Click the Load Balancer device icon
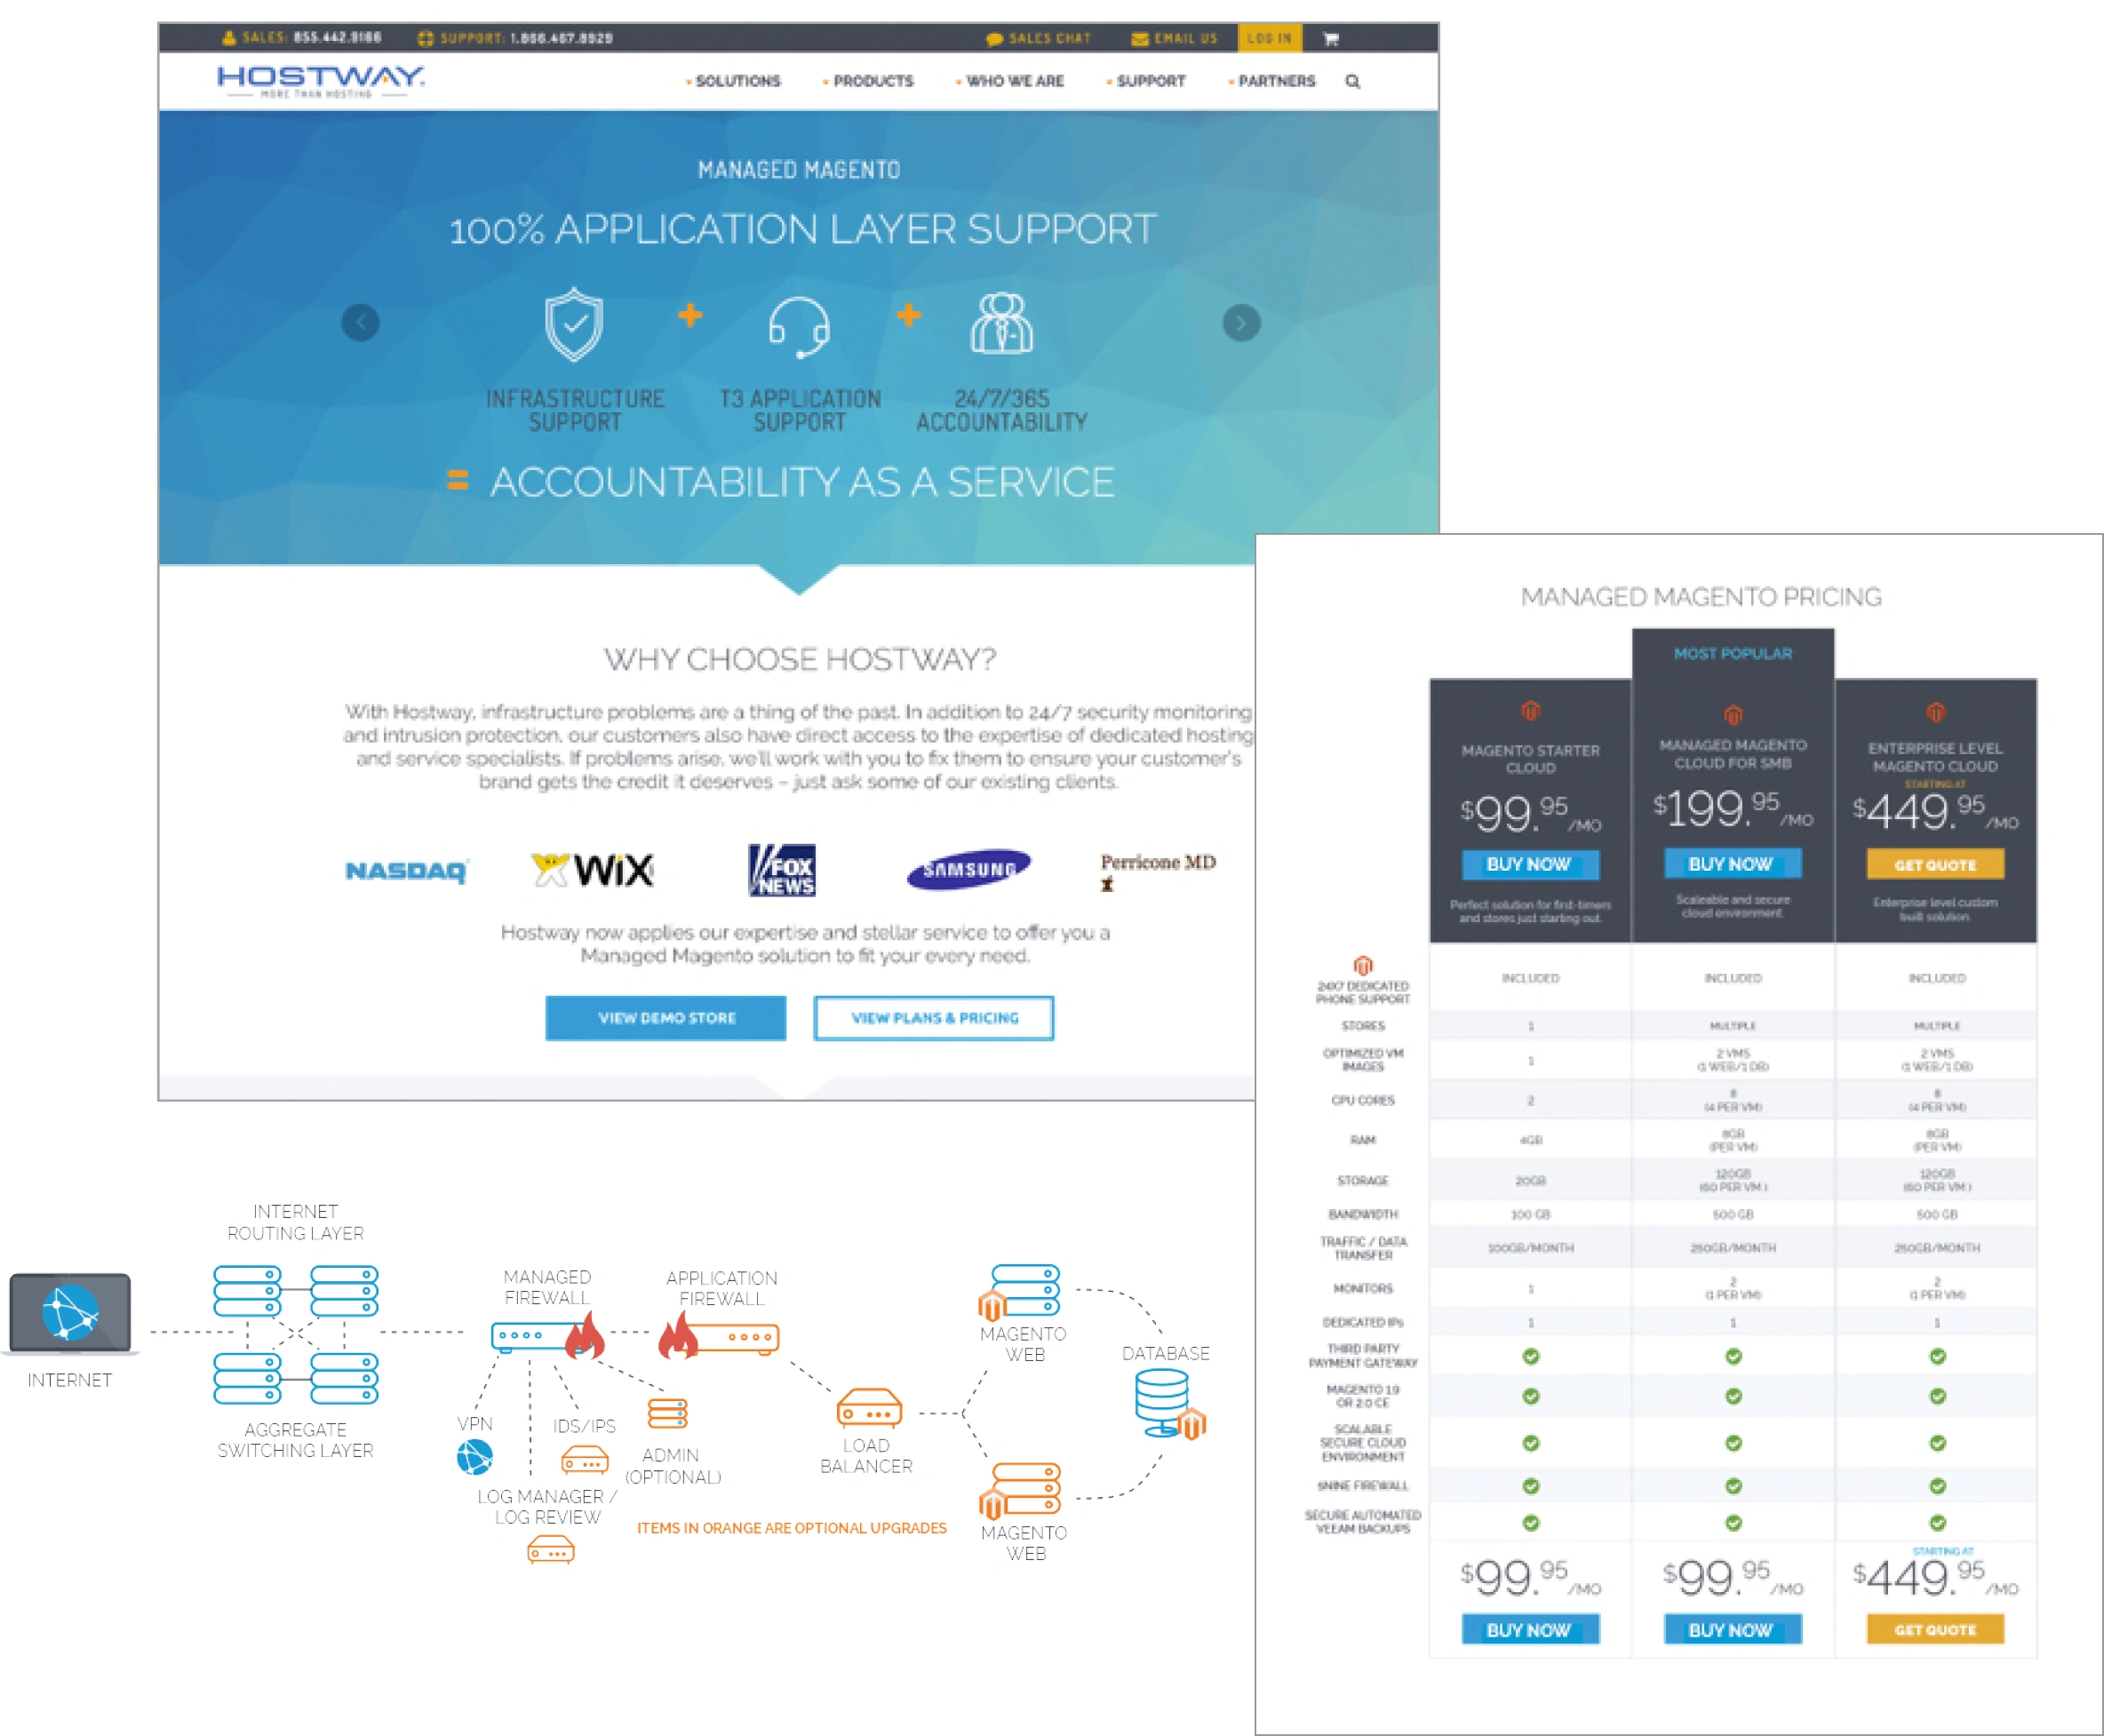 click(x=869, y=1408)
